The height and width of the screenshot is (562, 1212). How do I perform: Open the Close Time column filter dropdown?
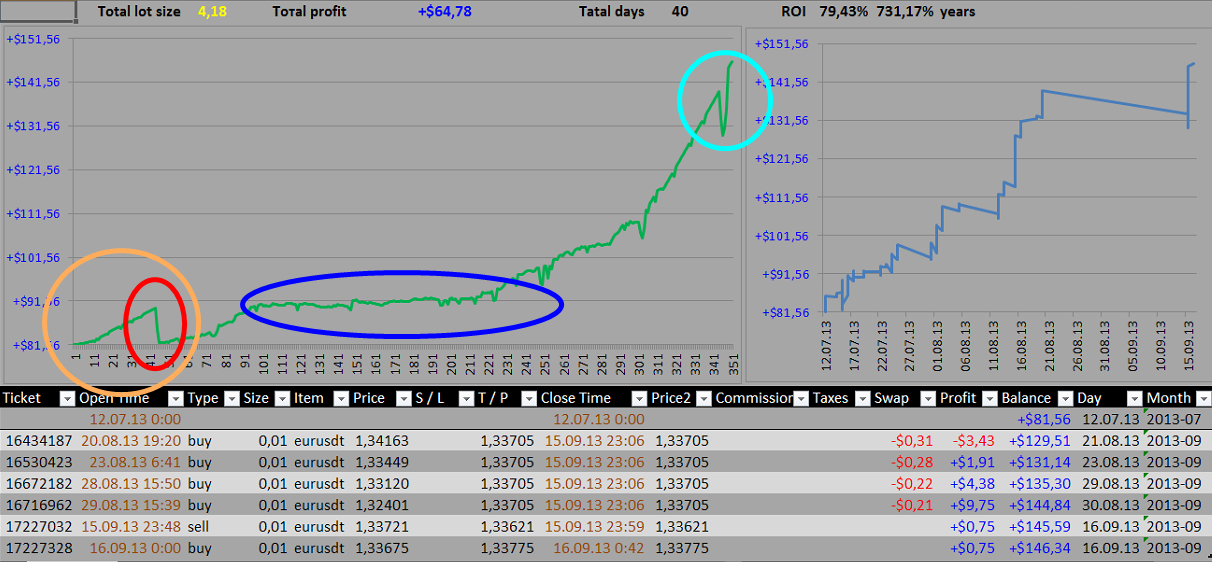coord(639,398)
